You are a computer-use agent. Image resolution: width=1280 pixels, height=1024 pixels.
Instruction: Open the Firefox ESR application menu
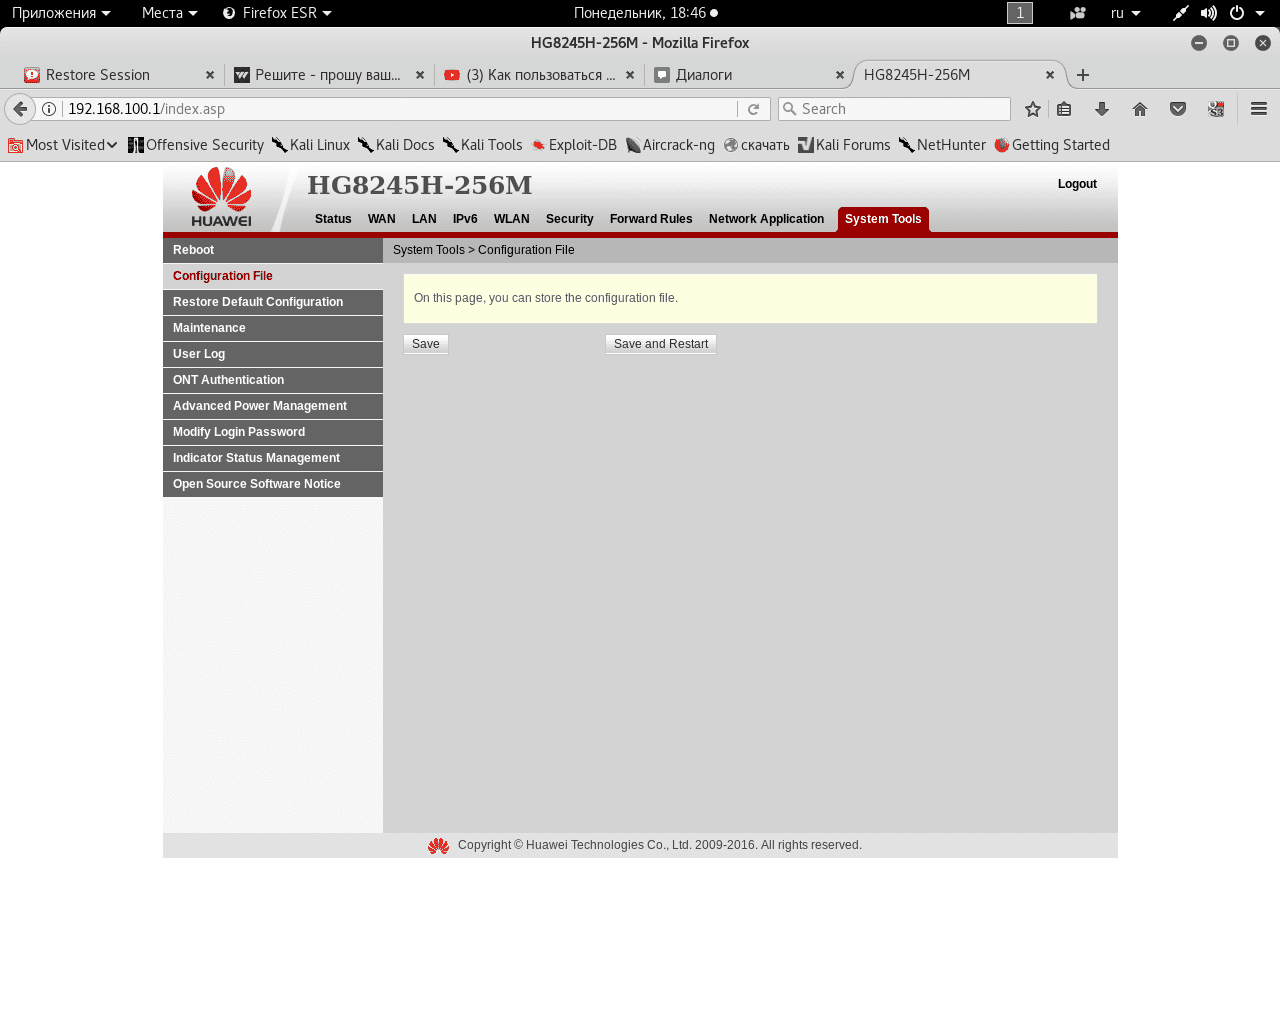[x=277, y=13]
